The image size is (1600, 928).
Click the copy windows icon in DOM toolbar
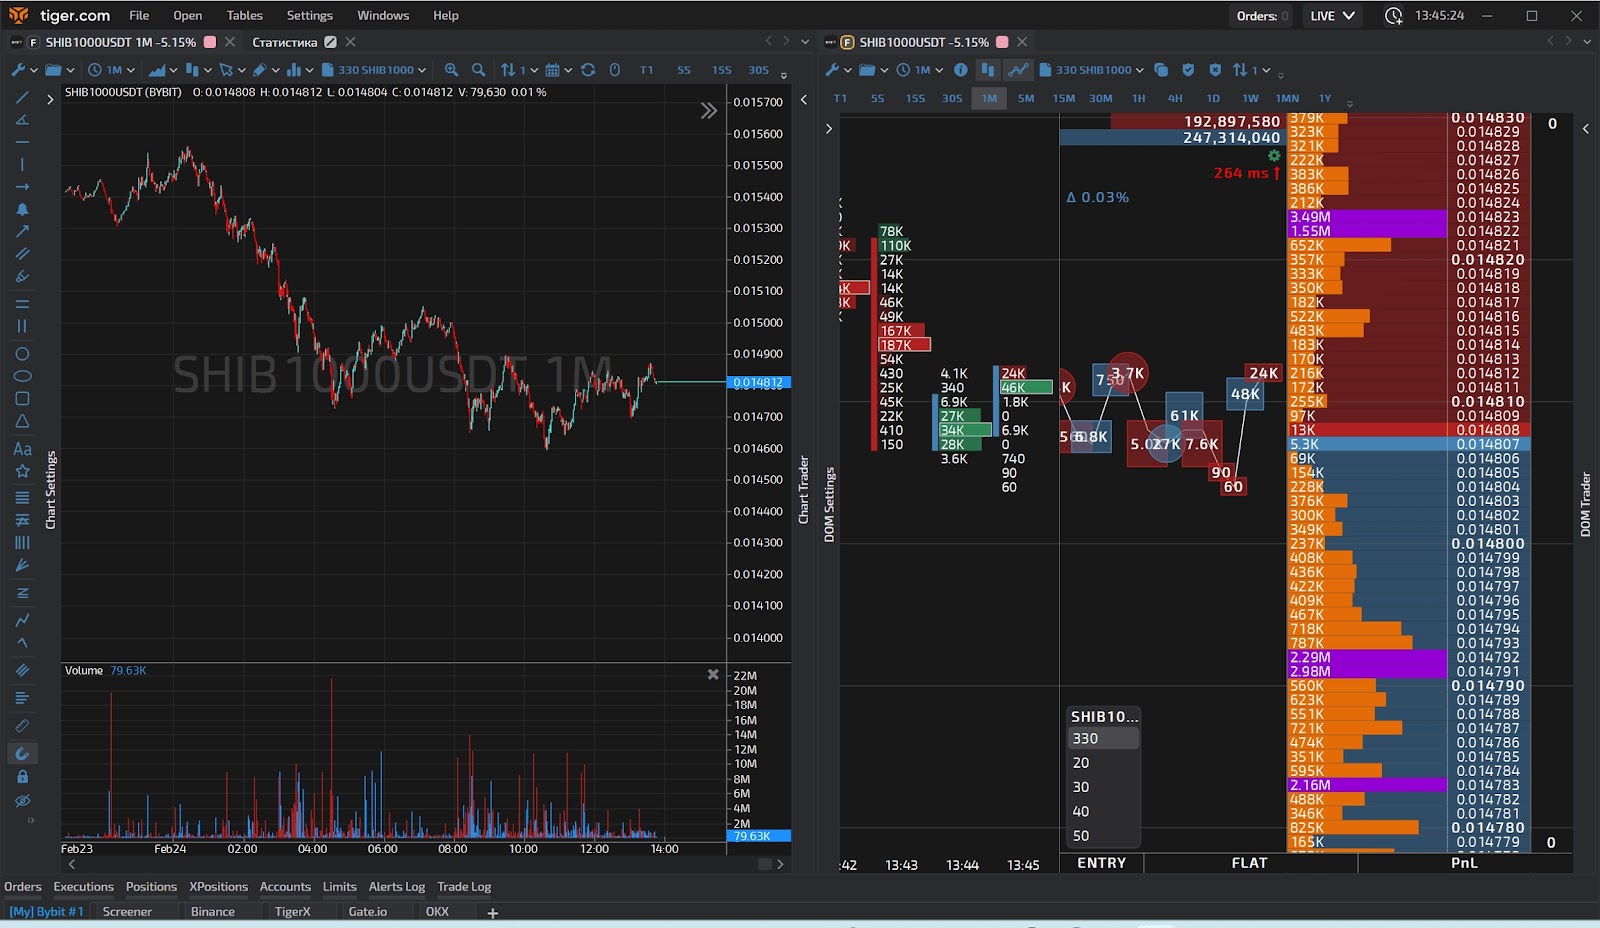(1161, 70)
